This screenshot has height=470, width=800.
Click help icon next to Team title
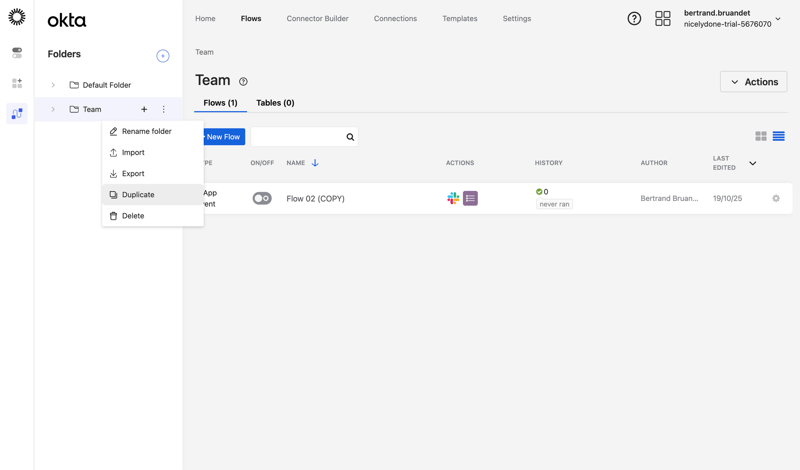coord(243,82)
